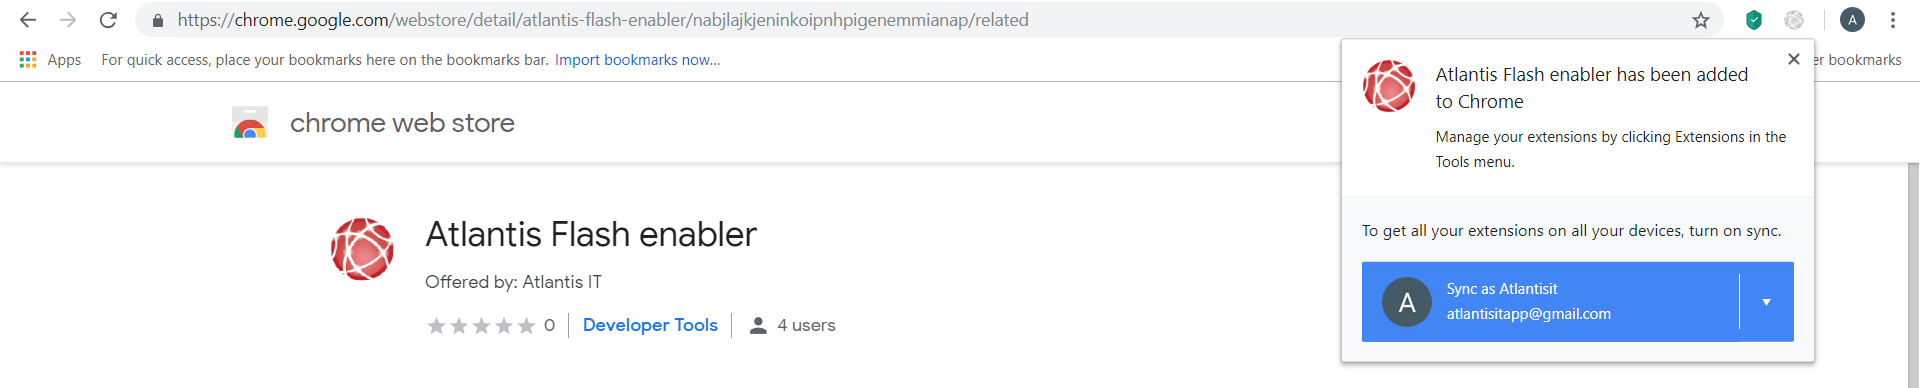Viewport: 1920px width, 388px height.
Task: Expand the sync account dropdown arrow
Action: coord(1767,302)
